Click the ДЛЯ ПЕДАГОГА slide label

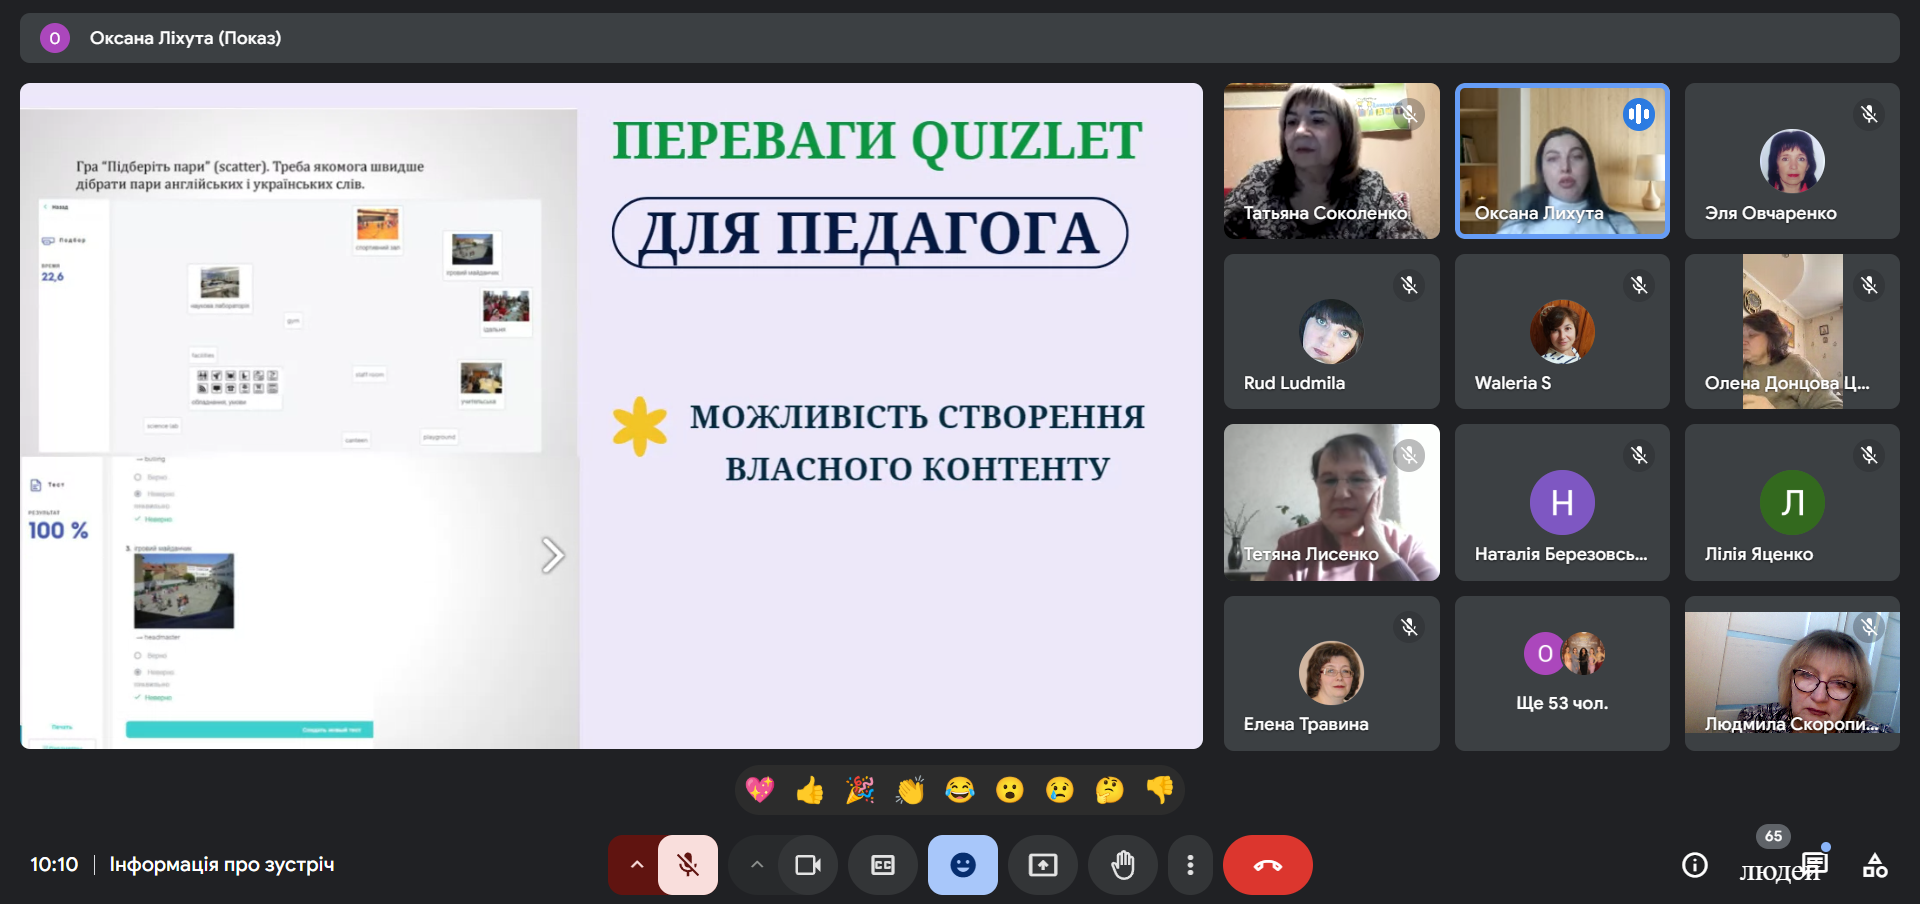tap(870, 233)
